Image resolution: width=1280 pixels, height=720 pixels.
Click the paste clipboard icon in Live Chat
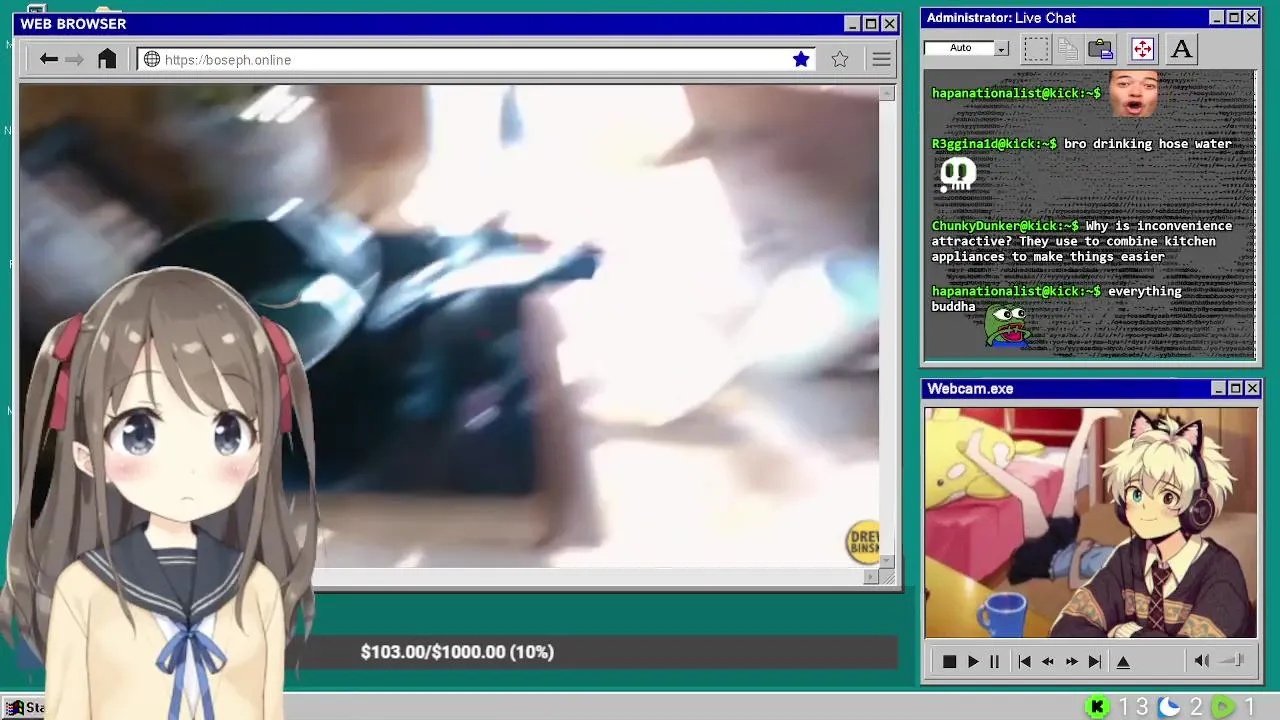tap(1101, 48)
